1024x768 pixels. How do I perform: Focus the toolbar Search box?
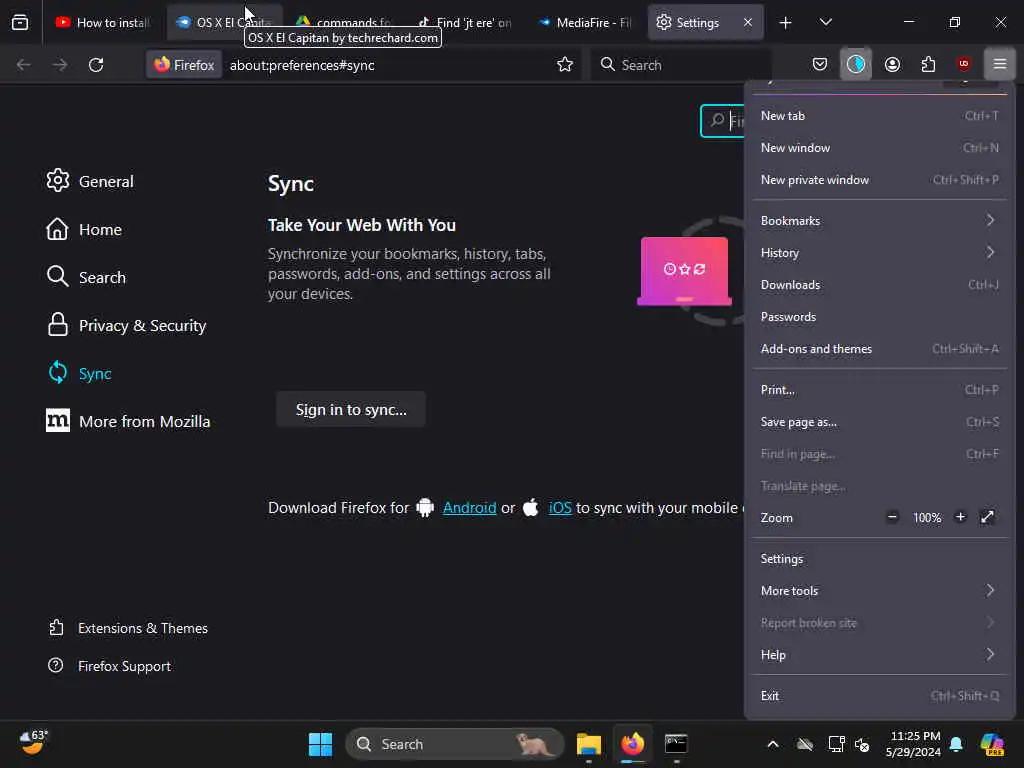pyautogui.click(x=680, y=65)
